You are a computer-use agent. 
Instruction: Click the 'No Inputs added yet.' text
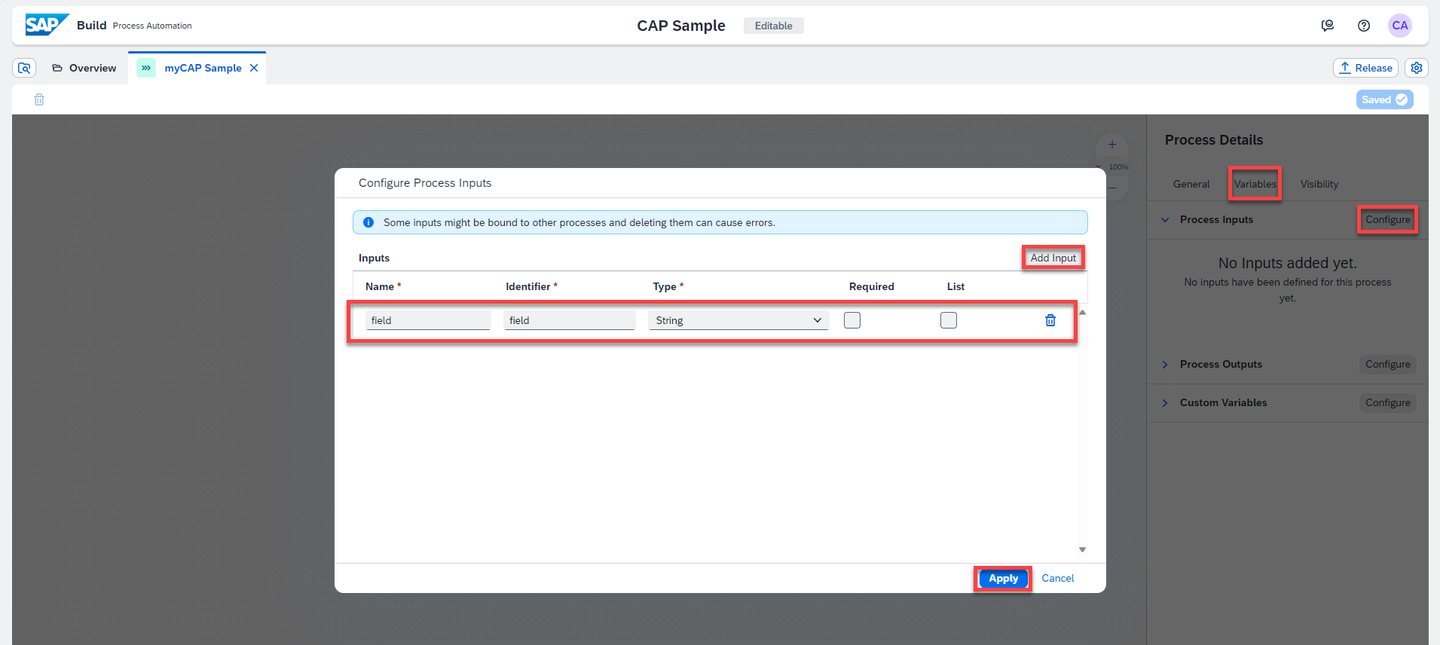(1287, 263)
